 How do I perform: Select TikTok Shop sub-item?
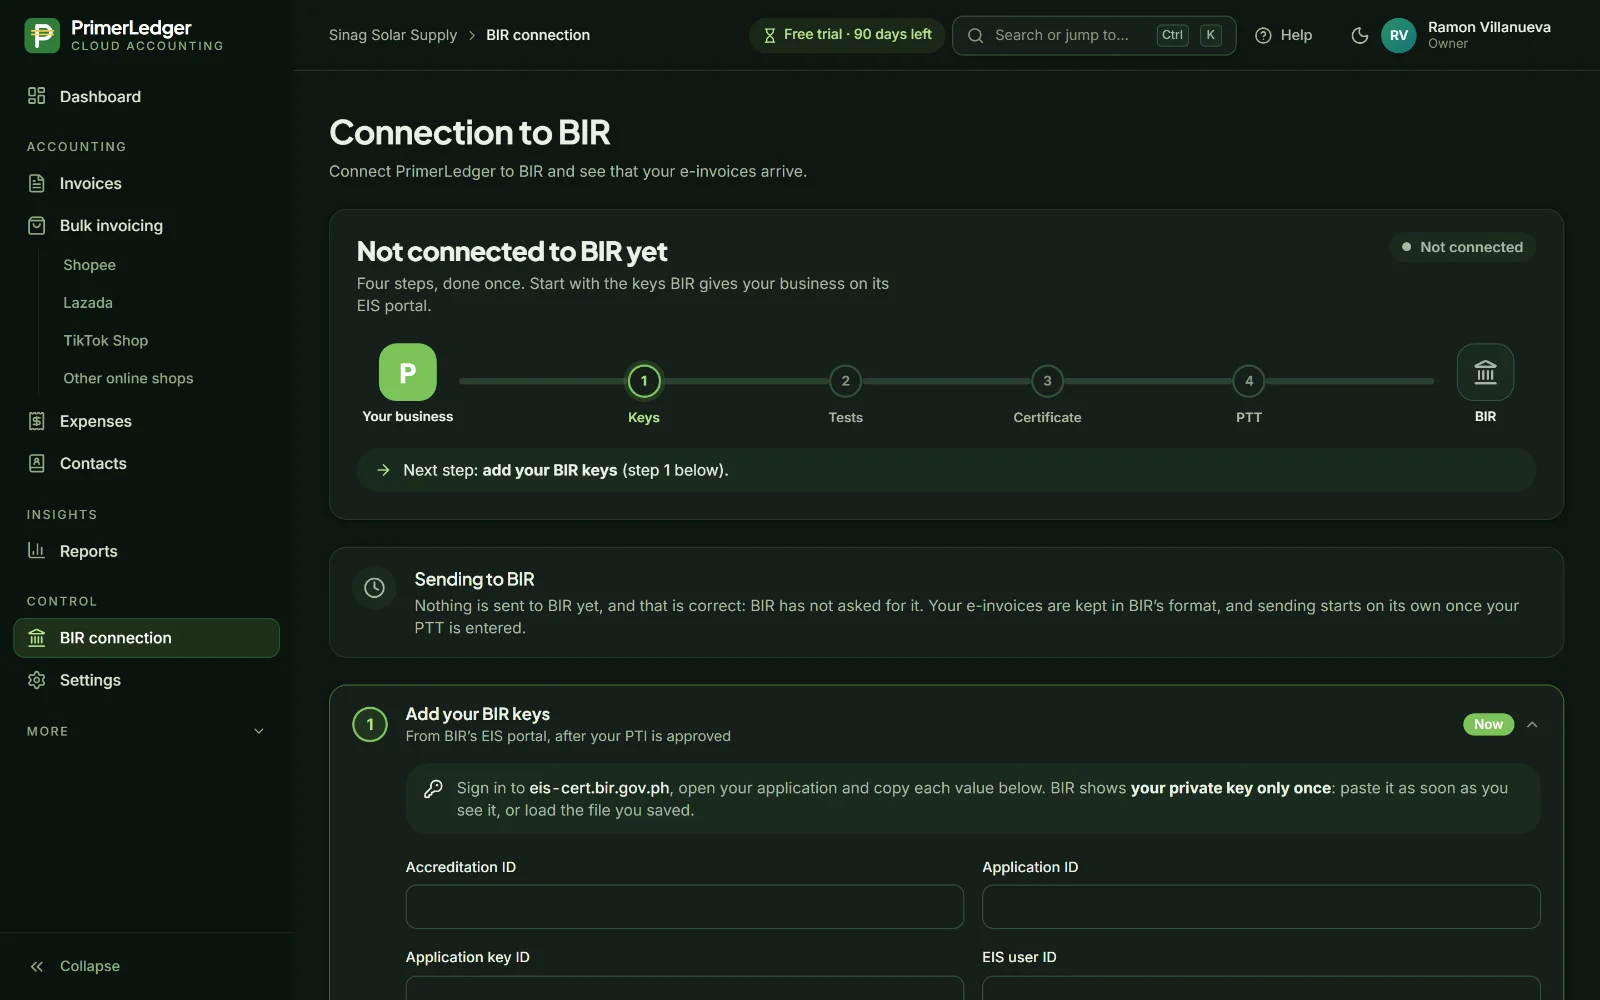pos(105,341)
